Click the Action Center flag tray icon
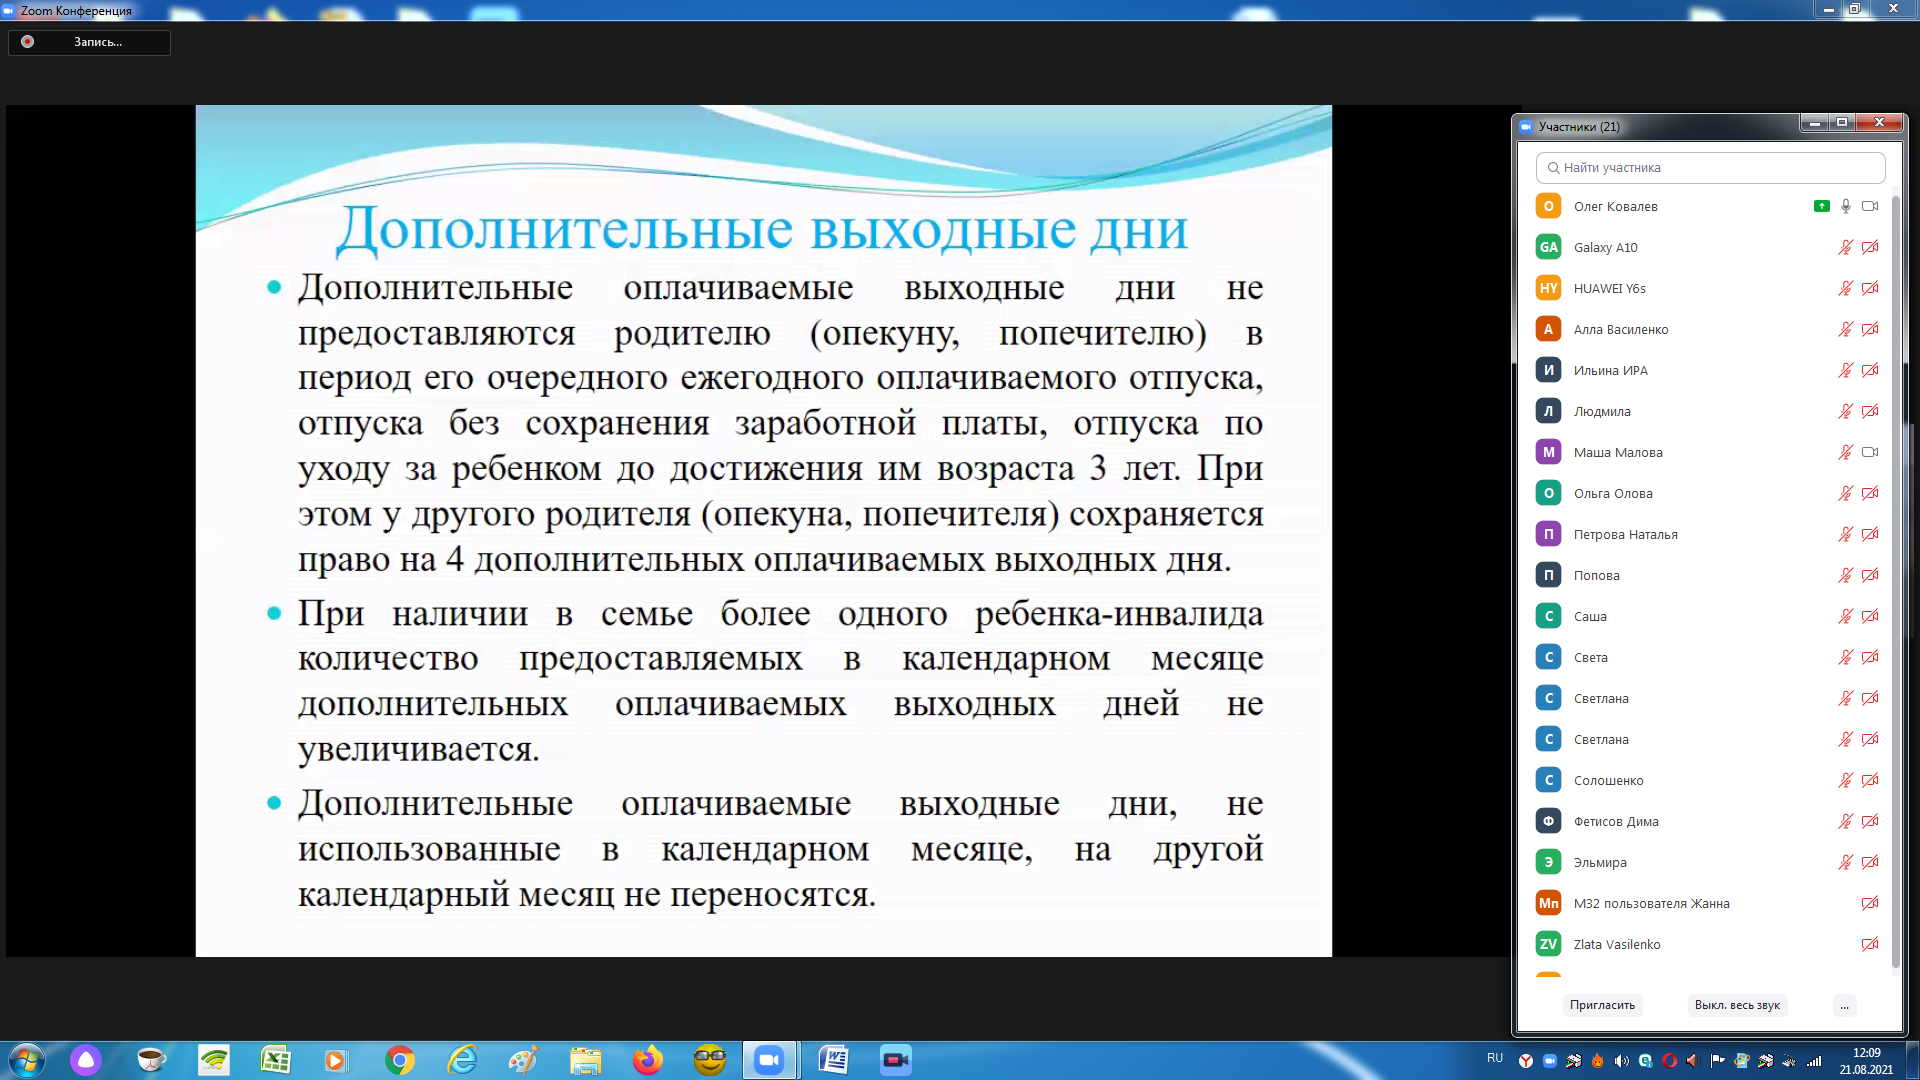Viewport: 1920px width, 1080px height. [x=1717, y=1061]
